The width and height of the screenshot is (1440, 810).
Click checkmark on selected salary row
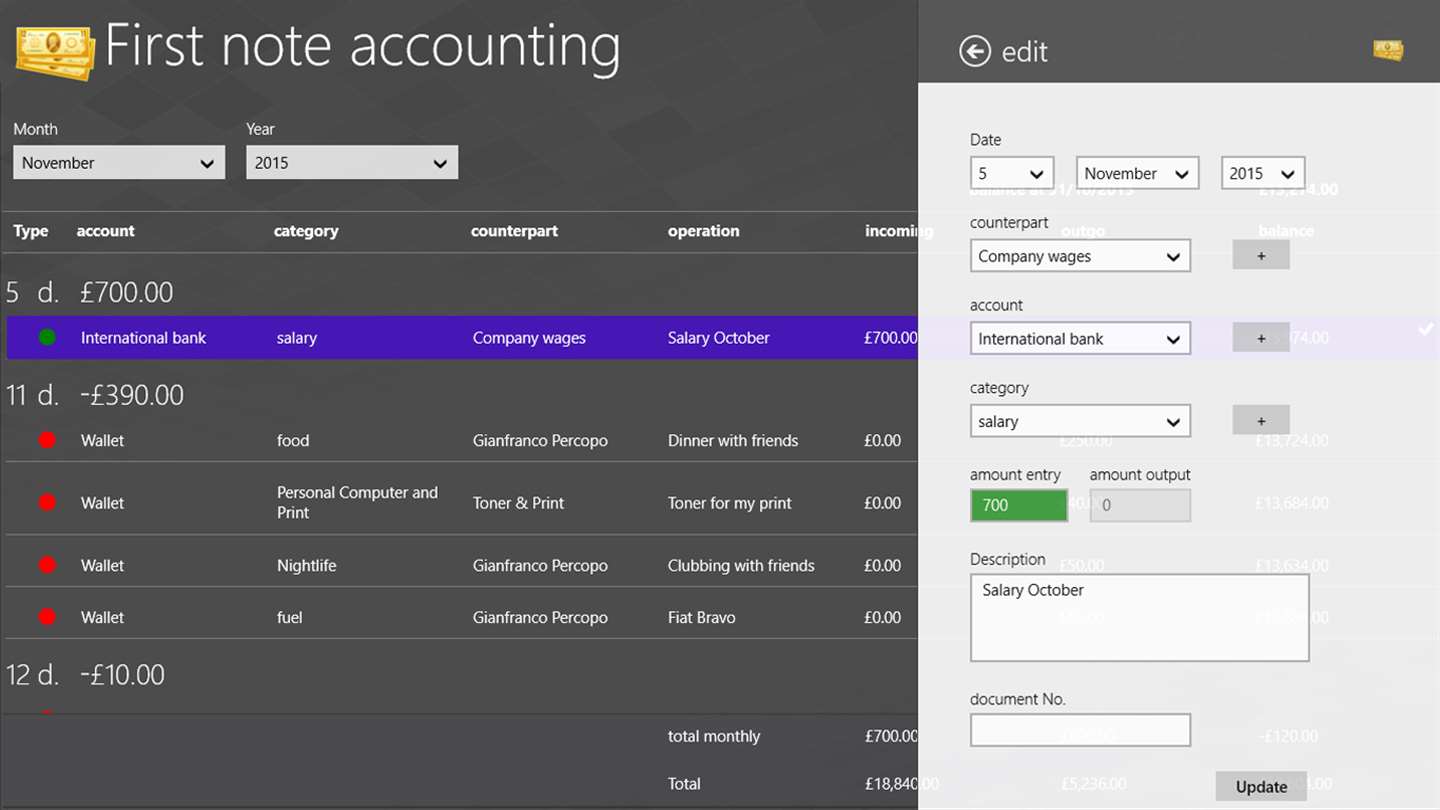tap(1426, 328)
